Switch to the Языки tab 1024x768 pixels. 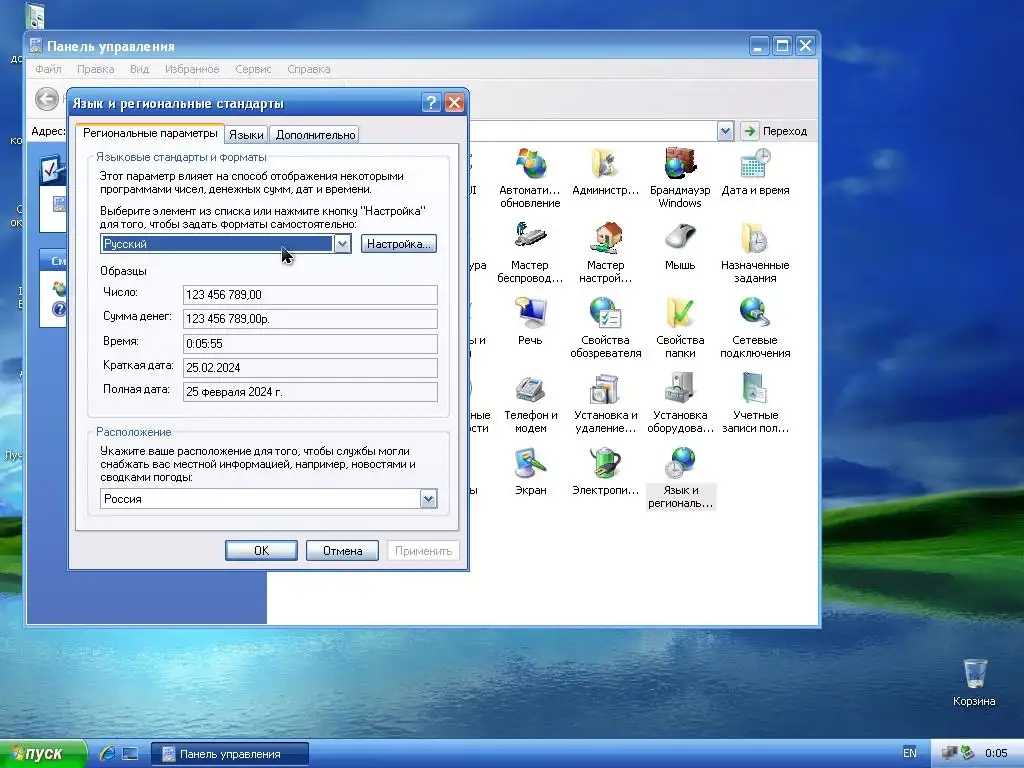[x=246, y=135]
